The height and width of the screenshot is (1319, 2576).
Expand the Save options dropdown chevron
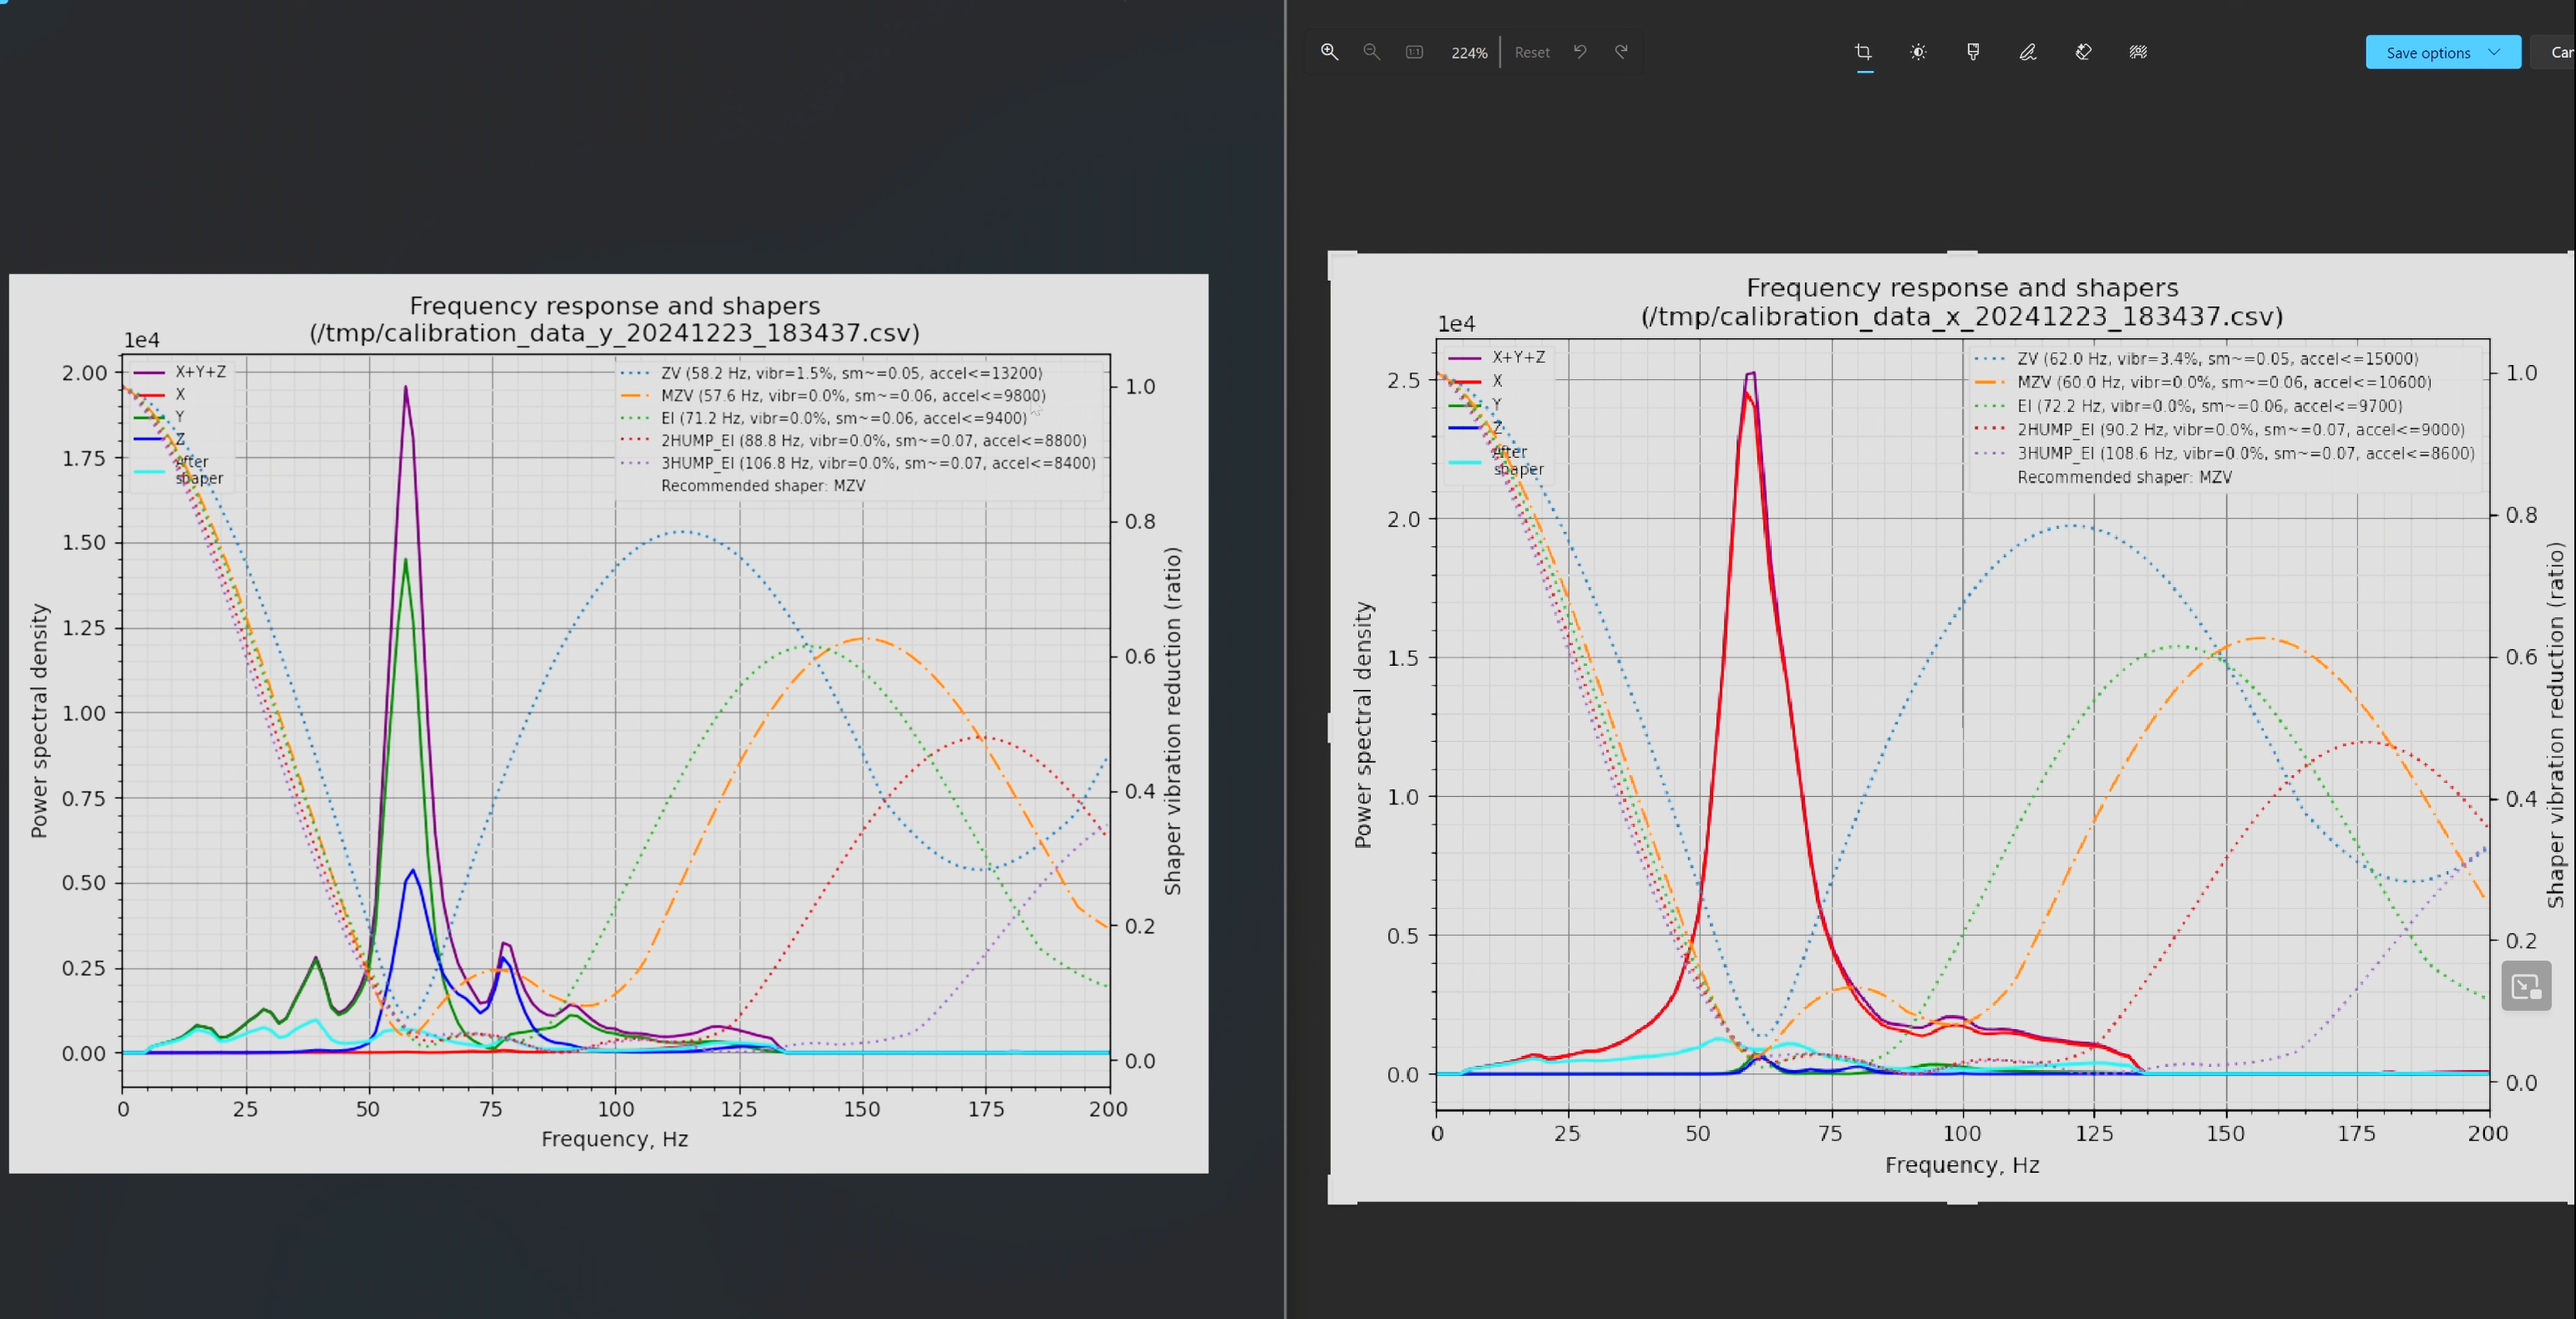tap(2494, 52)
